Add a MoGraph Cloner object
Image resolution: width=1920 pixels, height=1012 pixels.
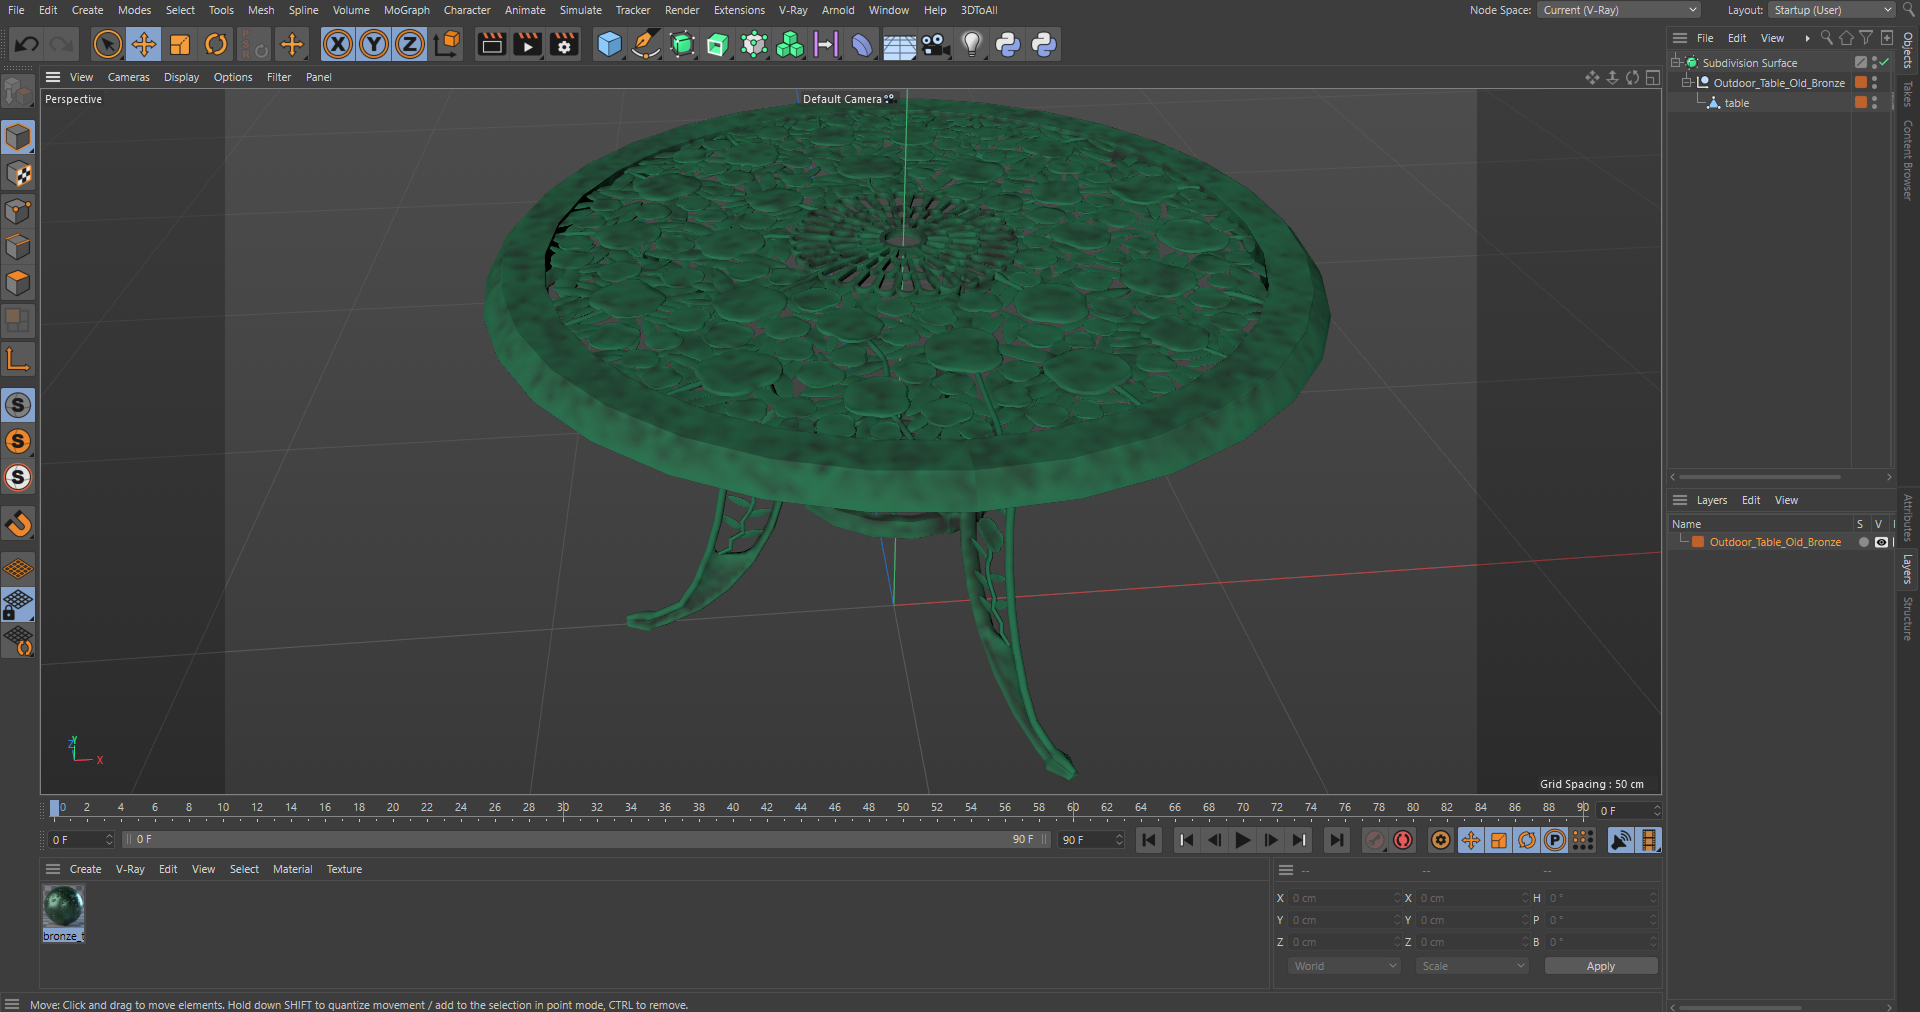pos(790,44)
